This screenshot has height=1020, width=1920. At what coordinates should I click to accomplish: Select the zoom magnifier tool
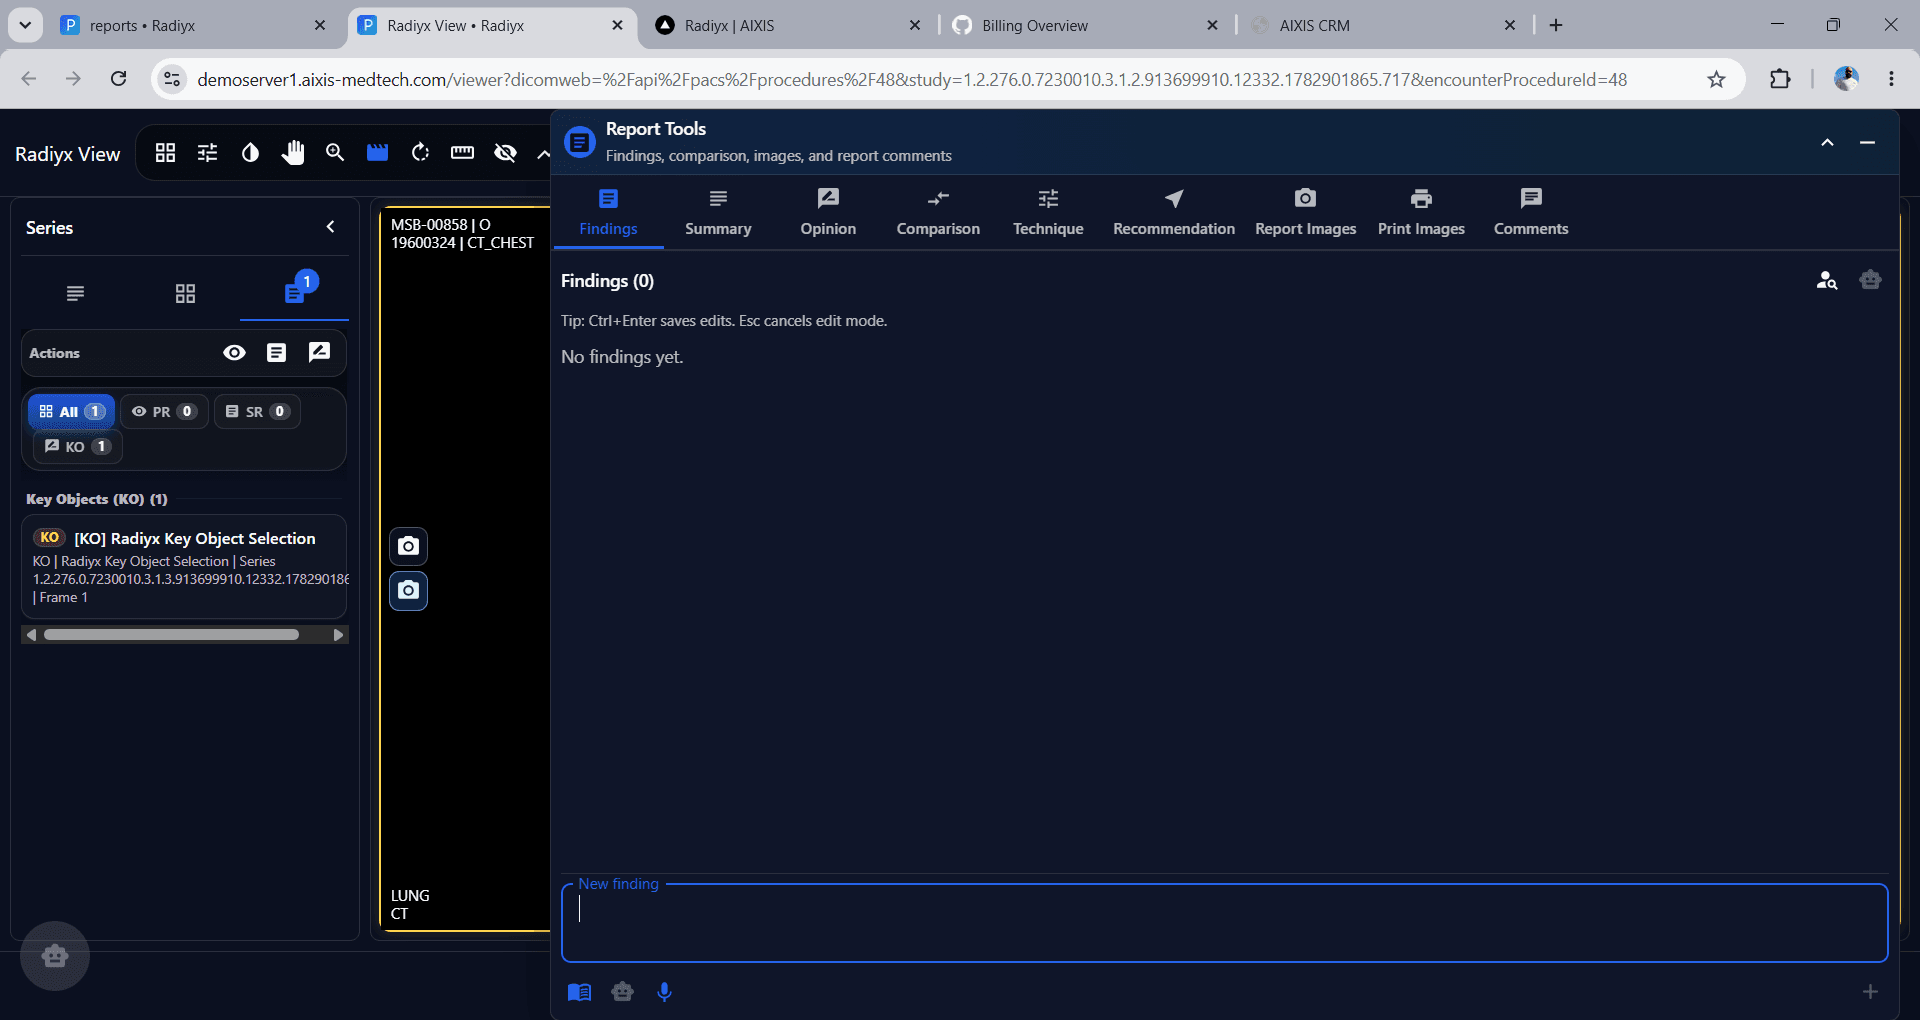335,152
